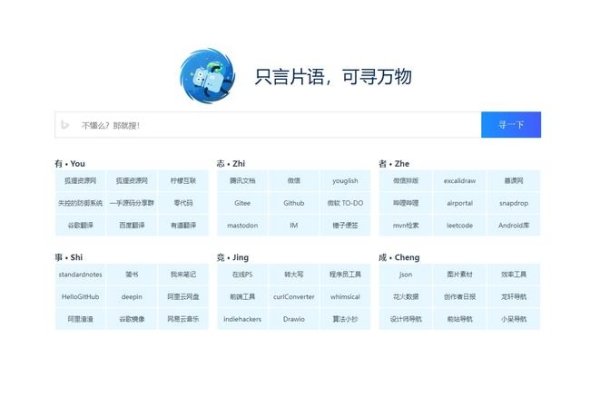
Task: Open the deepin link
Action: pyautogui.click(x=132, y=297)
